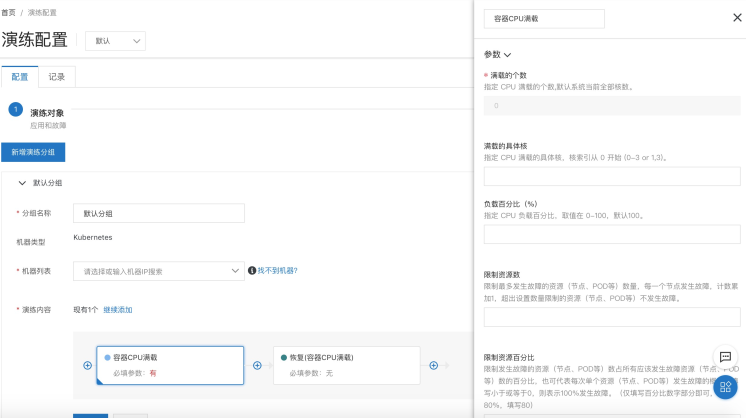Open the blue grid shortcut button
Screen dimensions: 746x418
(x=725, y=387)
